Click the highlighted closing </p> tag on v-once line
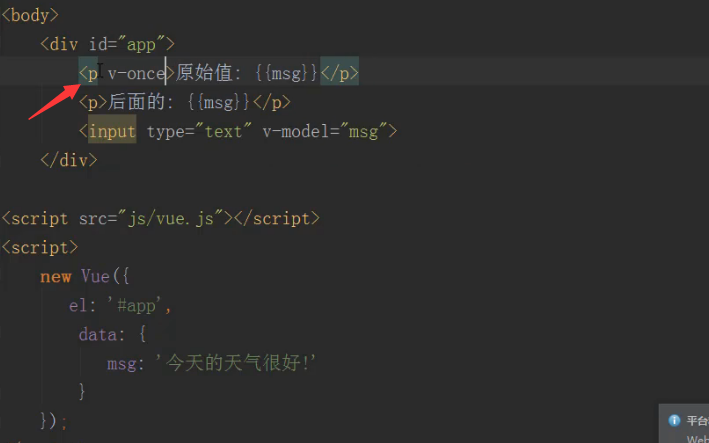 [x=339, y=73]
